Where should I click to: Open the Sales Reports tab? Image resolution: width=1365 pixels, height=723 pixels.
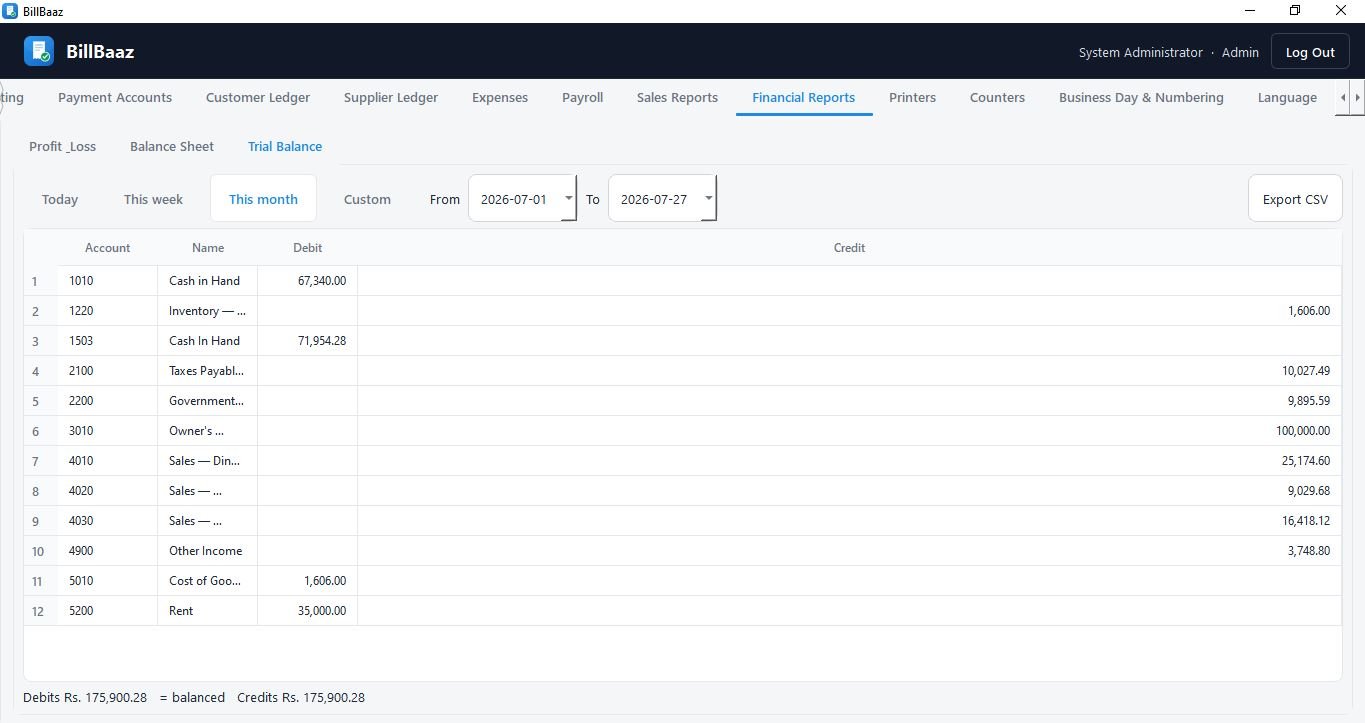677,97
